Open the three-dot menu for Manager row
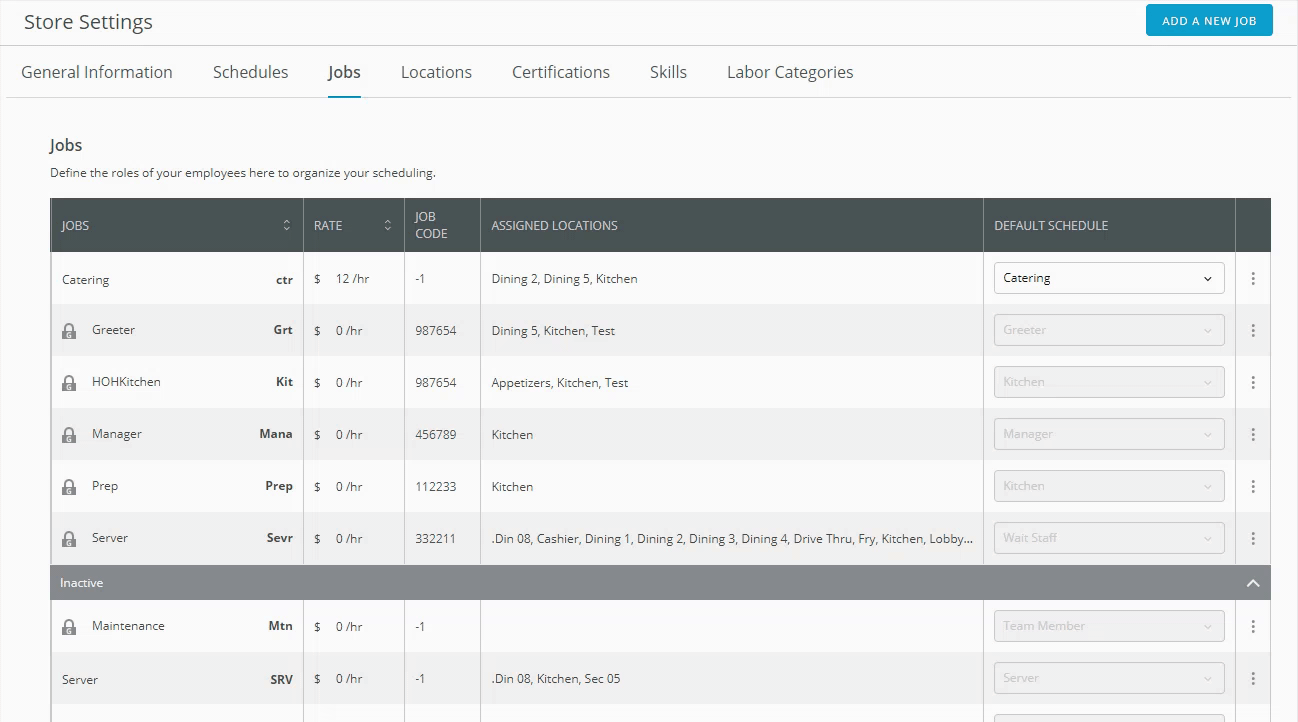 coord(1253,435)
